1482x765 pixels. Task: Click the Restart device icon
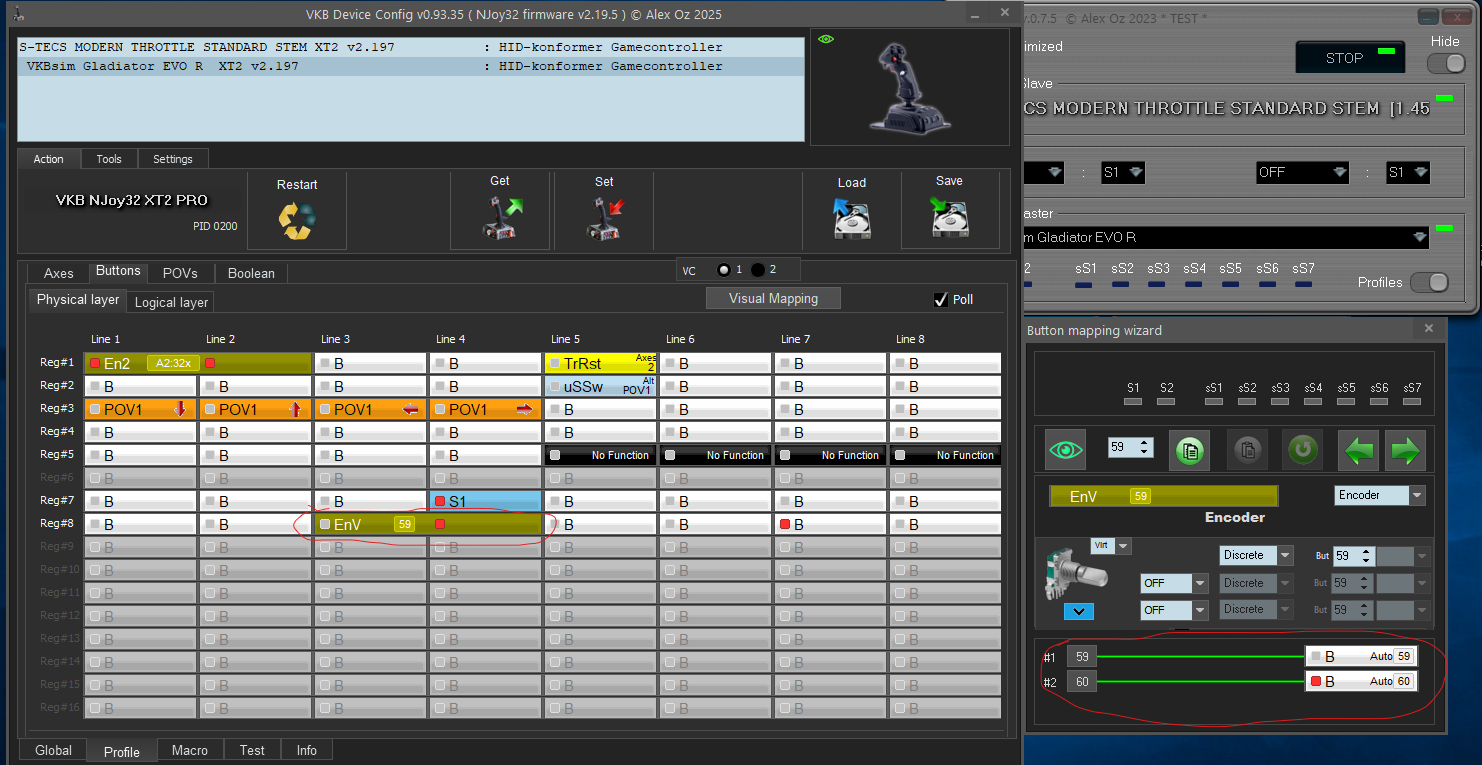296,220
